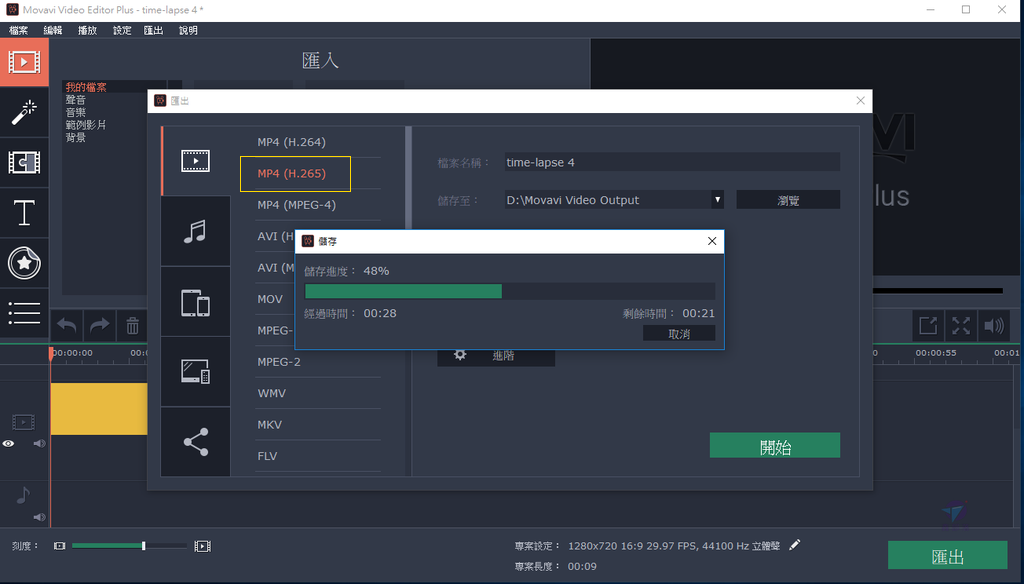Mute the audio track speaker icon
The height and width of the screenshot is (584, 1024).
39,517
